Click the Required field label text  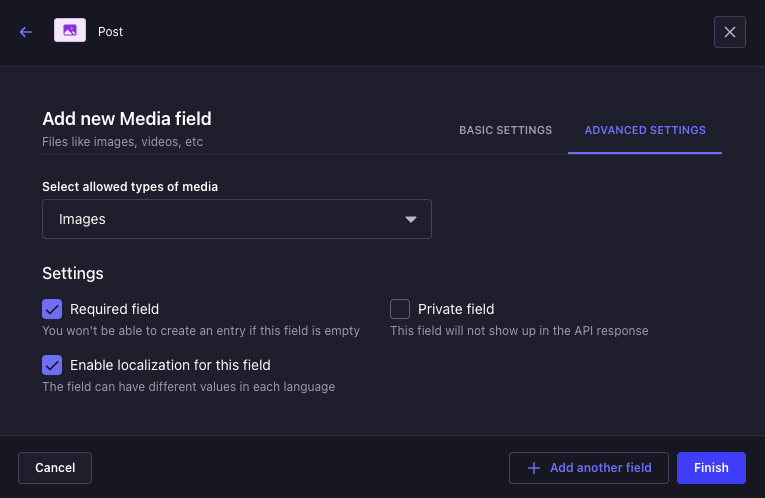[114, 309]
